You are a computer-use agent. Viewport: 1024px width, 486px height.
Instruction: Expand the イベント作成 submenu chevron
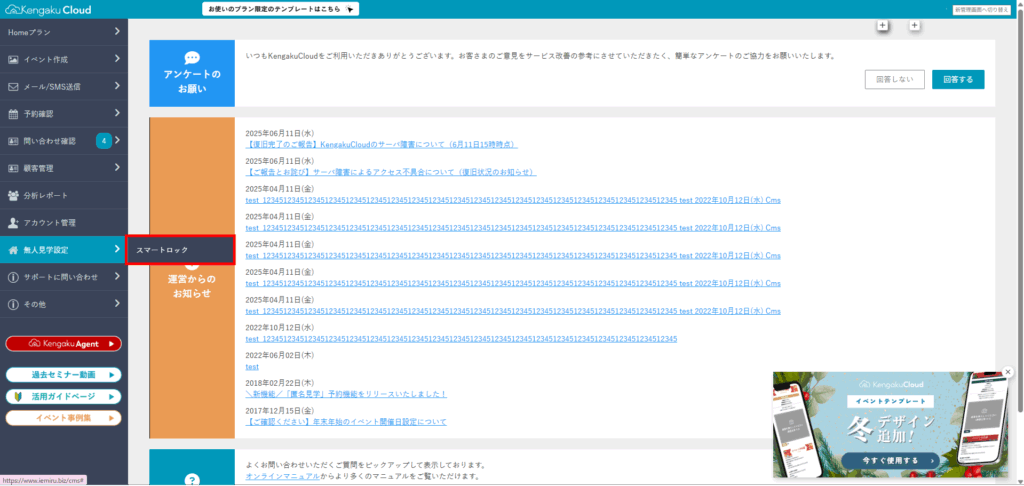tap(117, 59)
